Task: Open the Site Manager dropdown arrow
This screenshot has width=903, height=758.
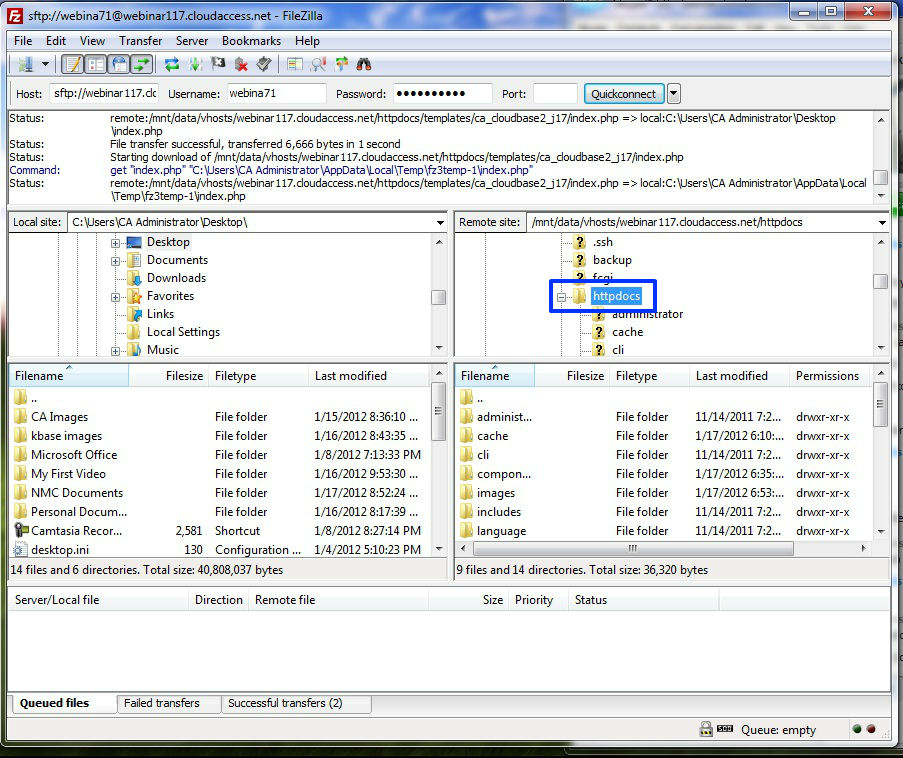Action: pos(45,64)
